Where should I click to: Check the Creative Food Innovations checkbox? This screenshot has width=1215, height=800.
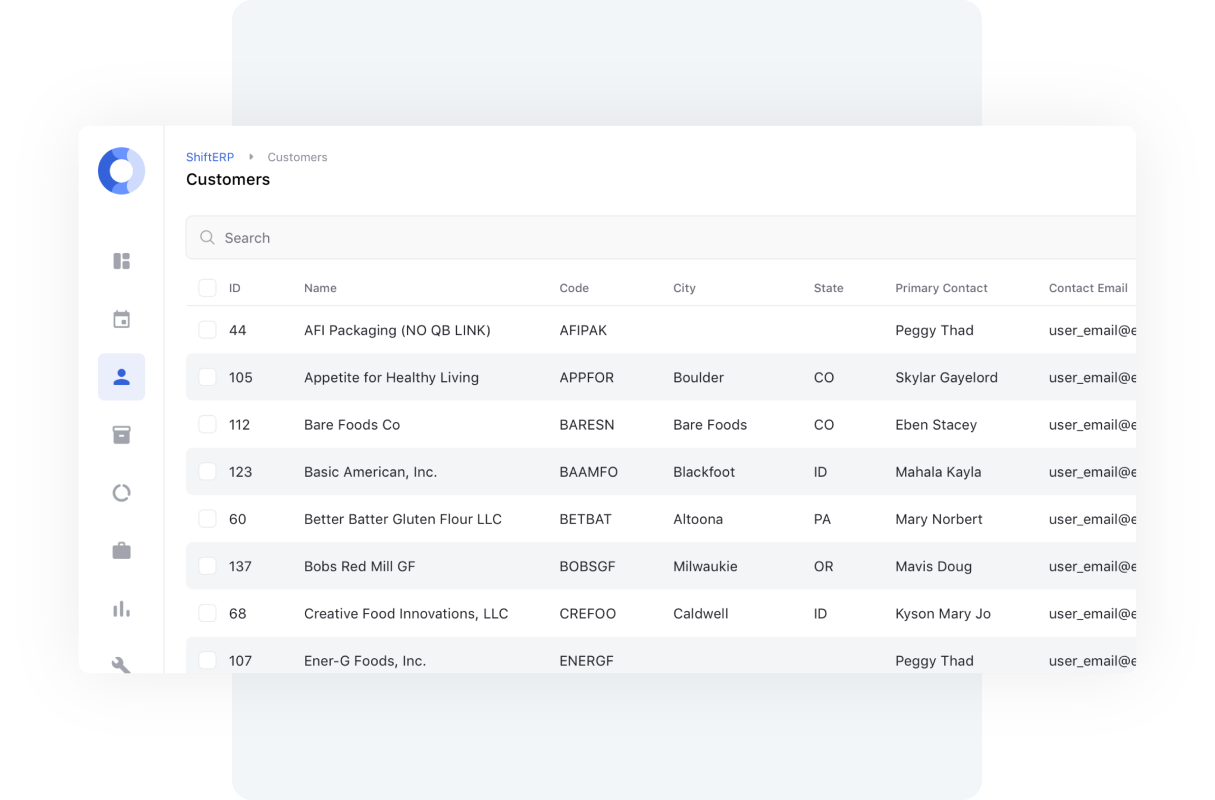[207, 613]
